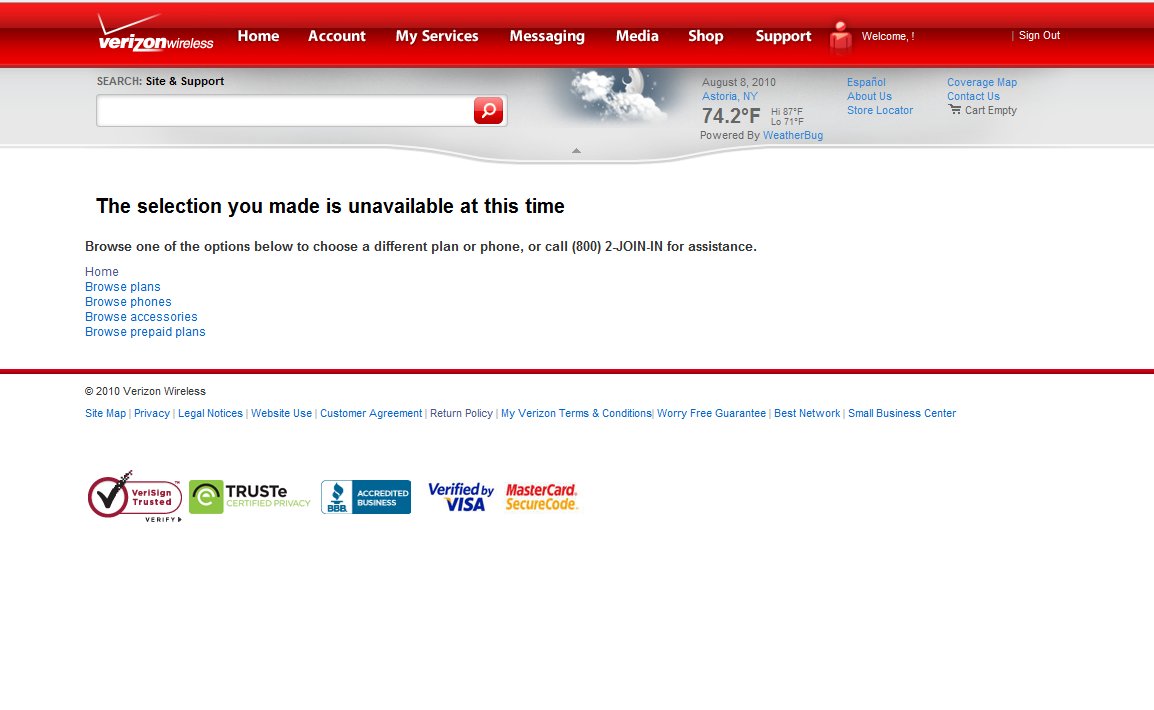Open the Coverage Map link
1154x710 pixels.
click(x=982, y=82)
